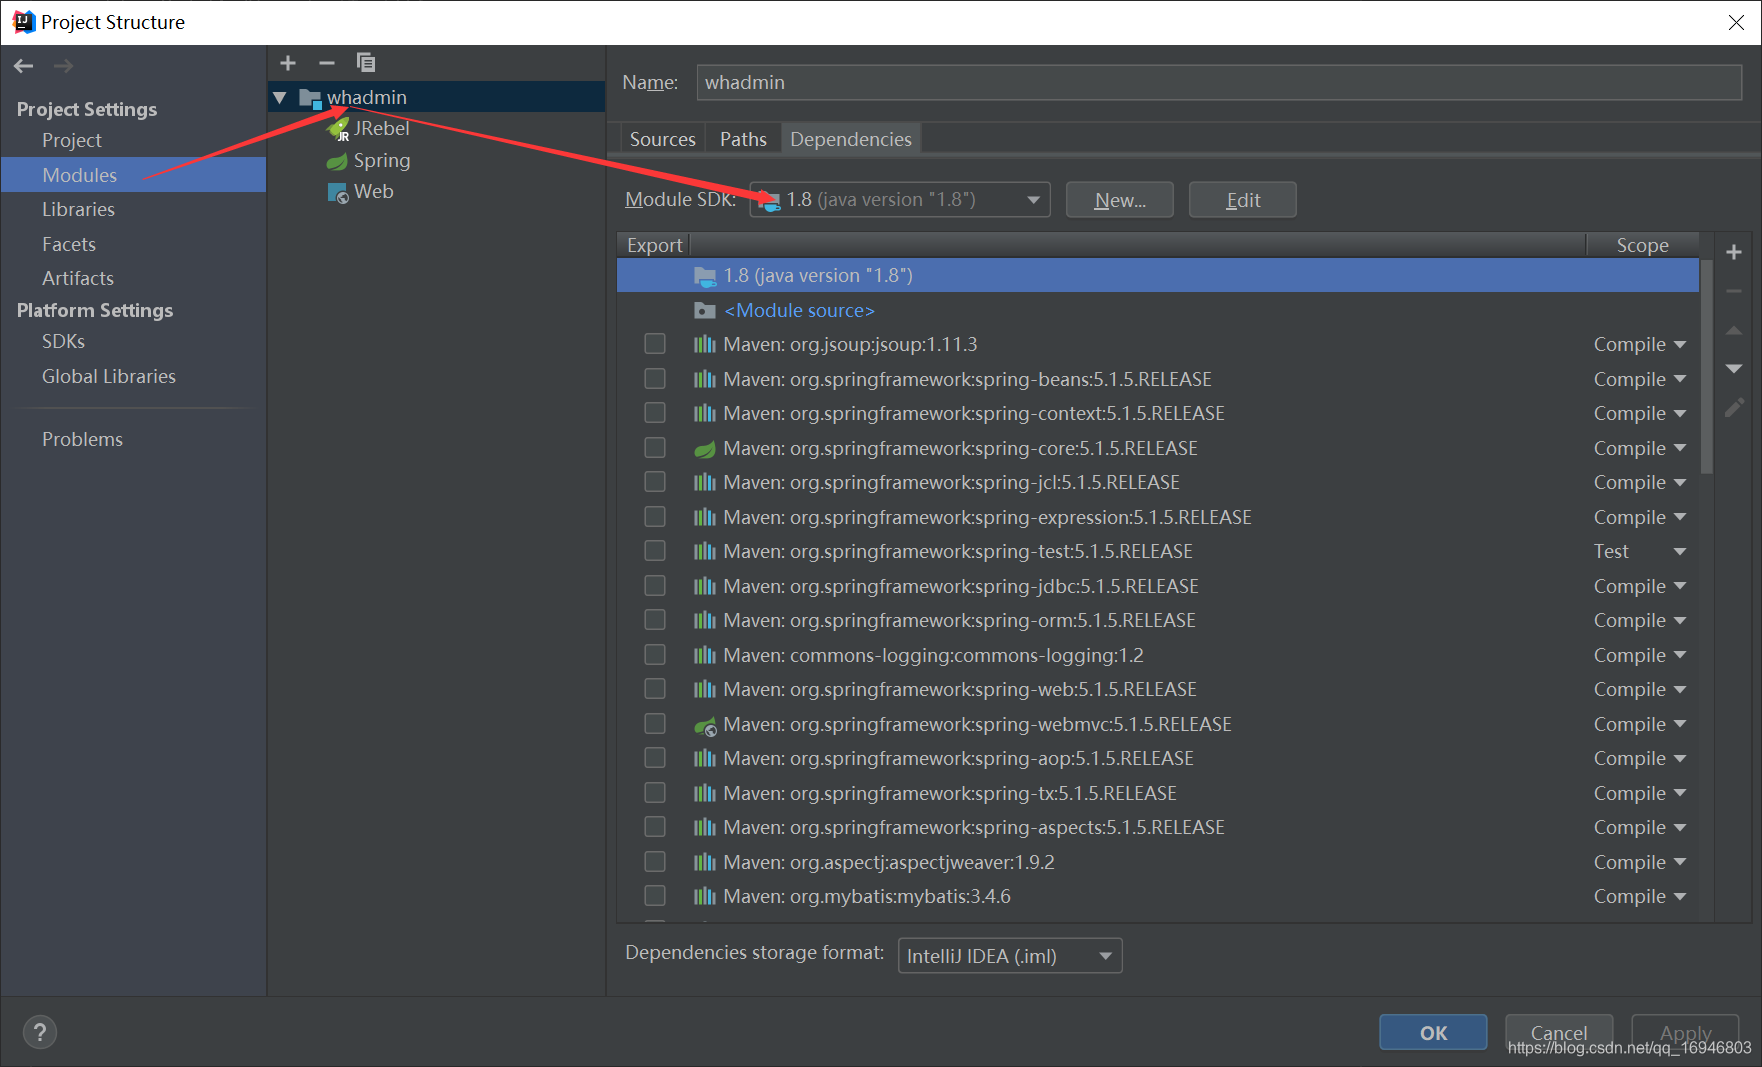1762x1067 pixels.
Task: Copy the whadmin module via copy icon
Action: pos(366,62)
